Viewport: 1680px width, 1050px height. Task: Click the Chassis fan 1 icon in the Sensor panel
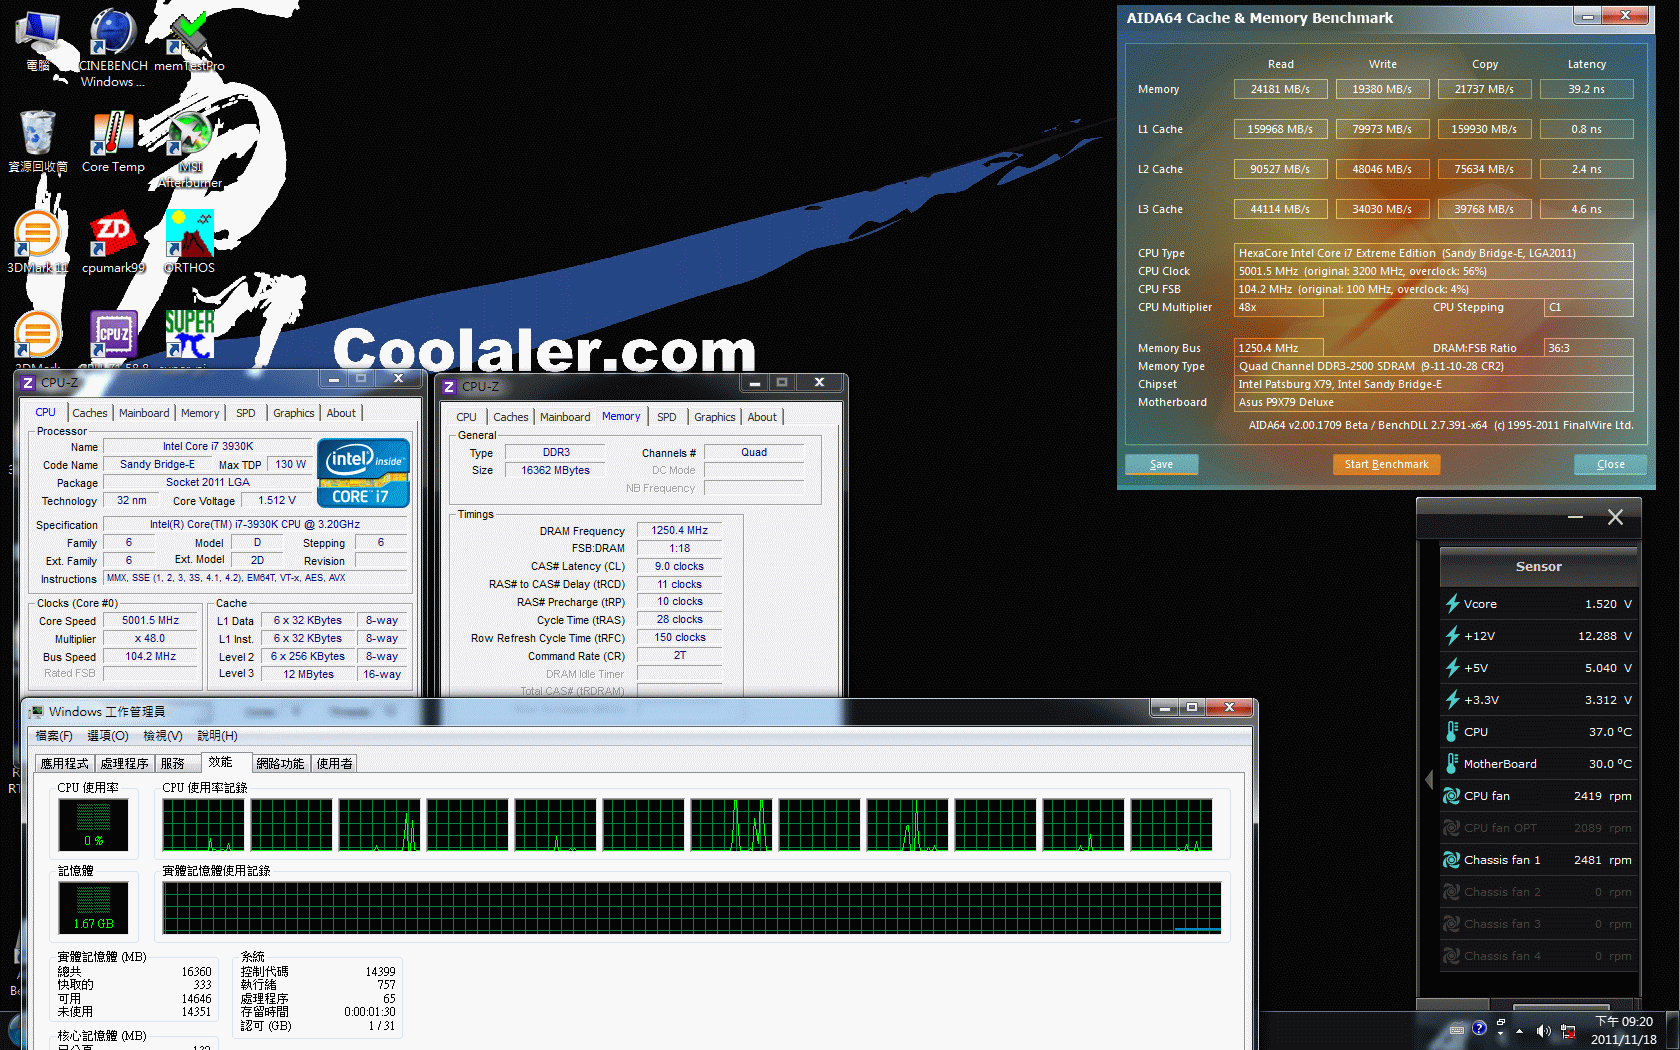click(x=1452, y=860)
